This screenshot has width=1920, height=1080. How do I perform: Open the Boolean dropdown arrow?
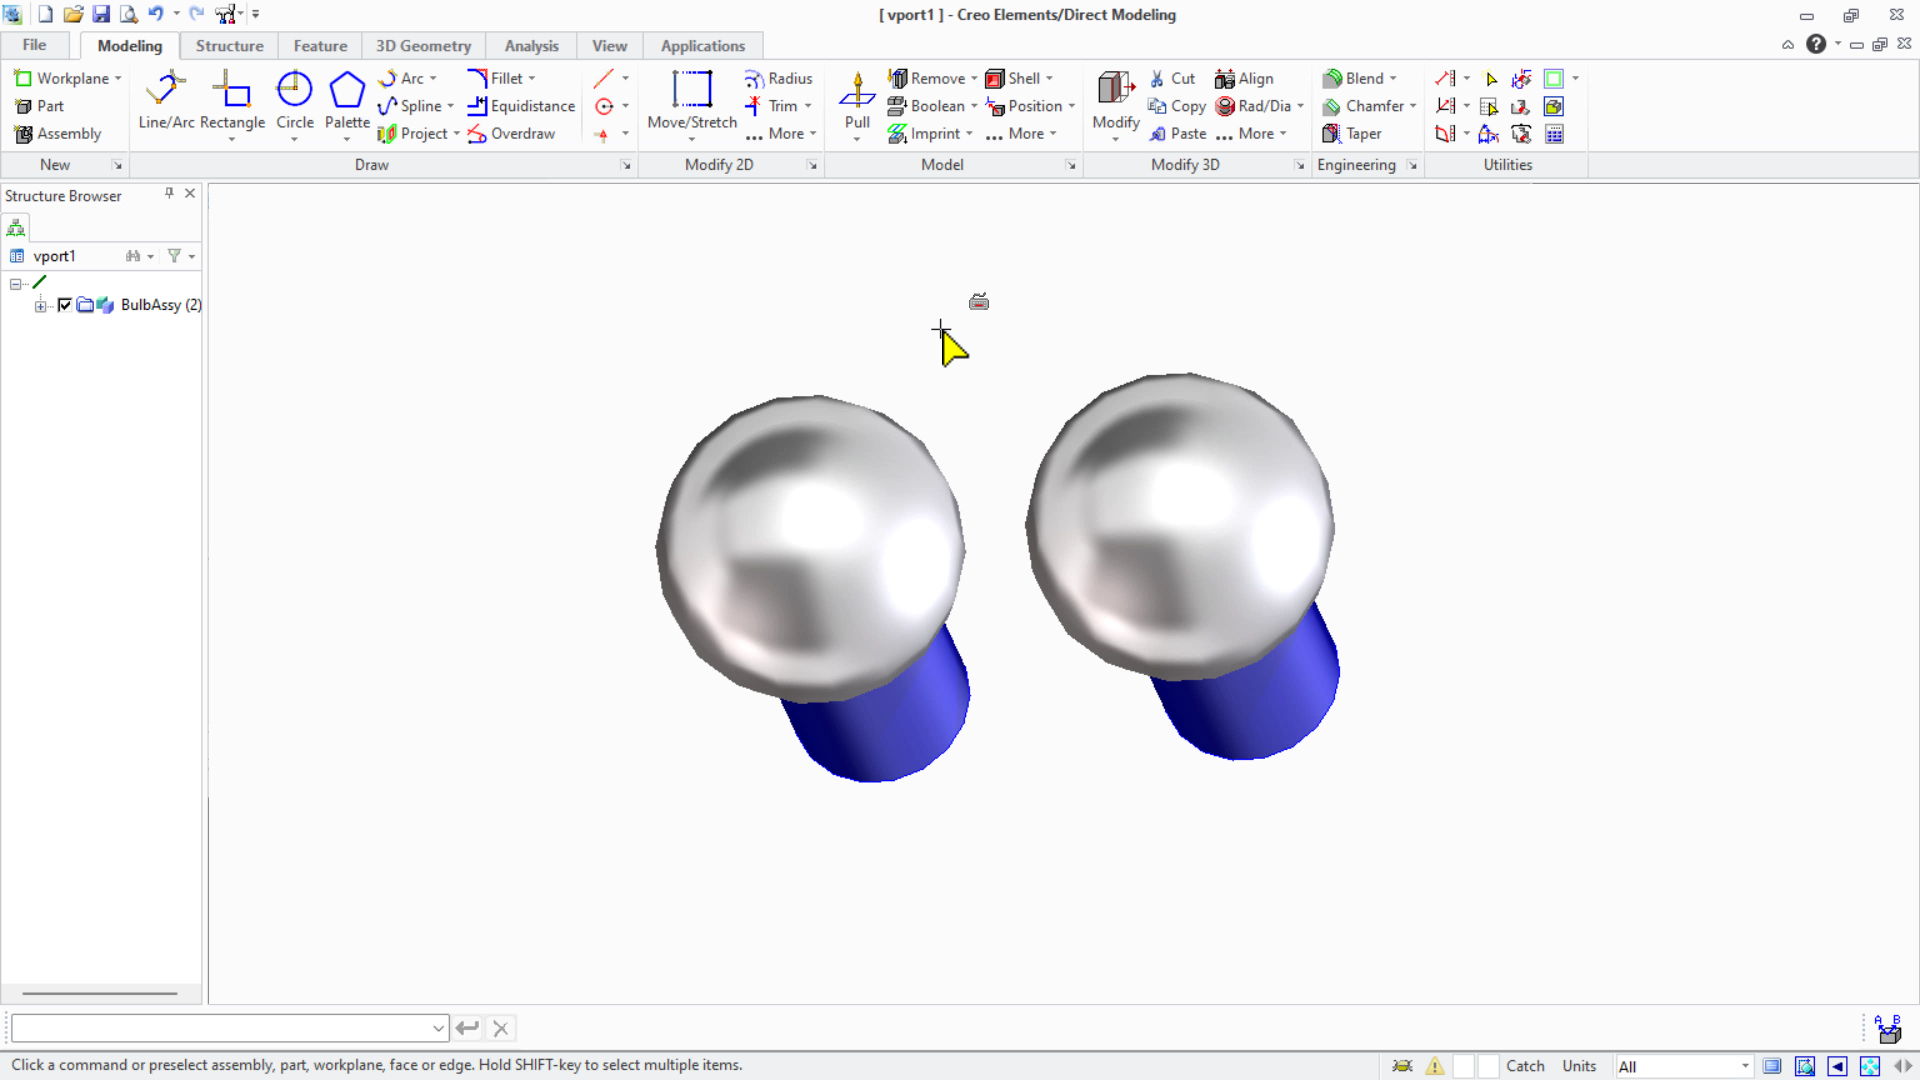974,106
